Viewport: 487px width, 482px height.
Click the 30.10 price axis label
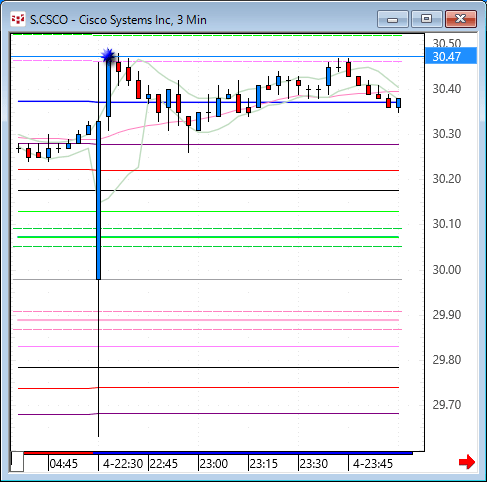pos(447,224)
